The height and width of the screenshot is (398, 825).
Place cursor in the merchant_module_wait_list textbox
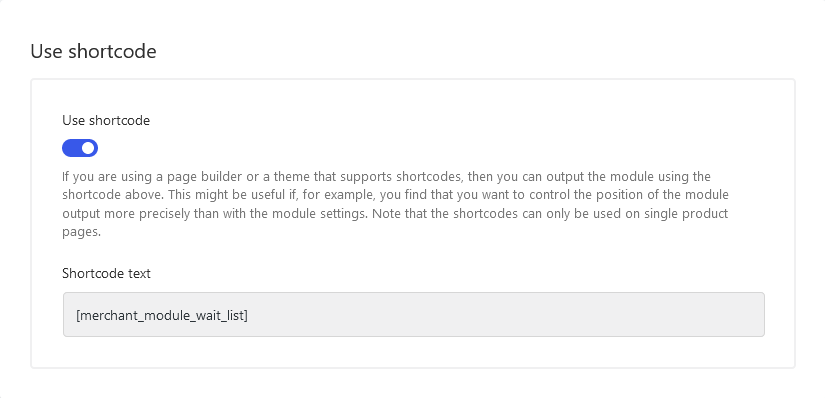click(414, 315)
